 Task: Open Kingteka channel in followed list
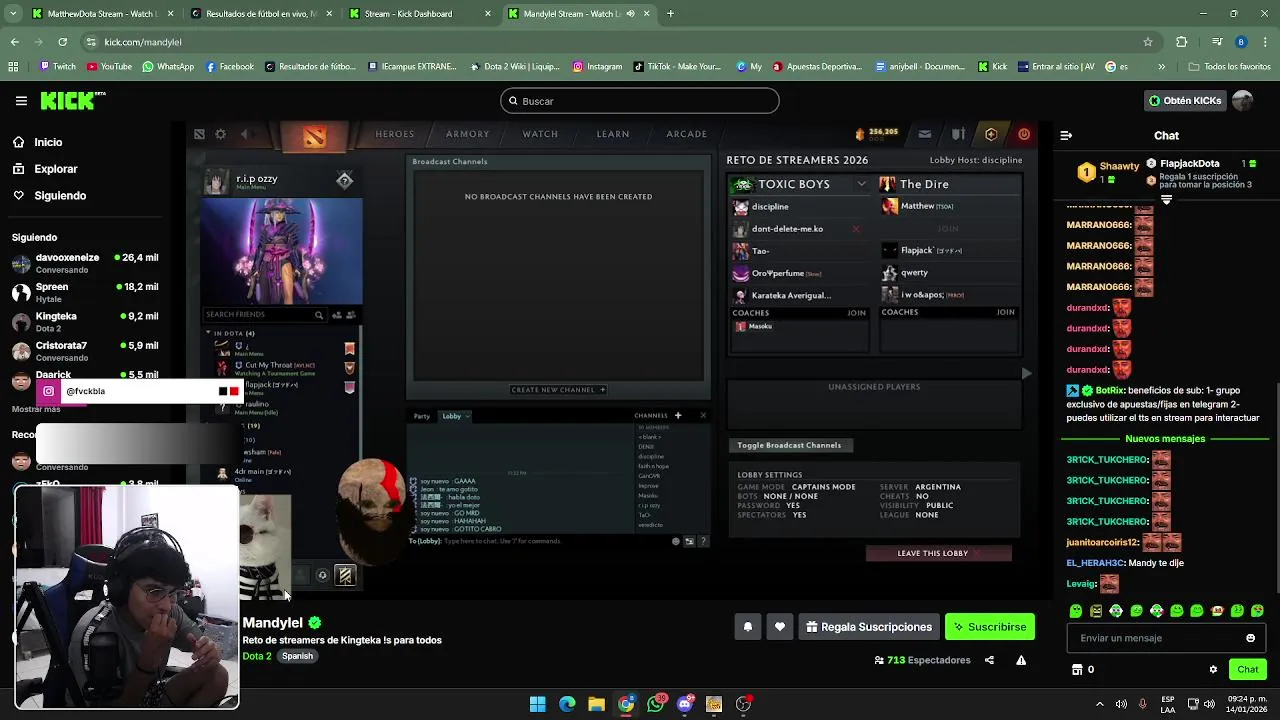[85, 321]
